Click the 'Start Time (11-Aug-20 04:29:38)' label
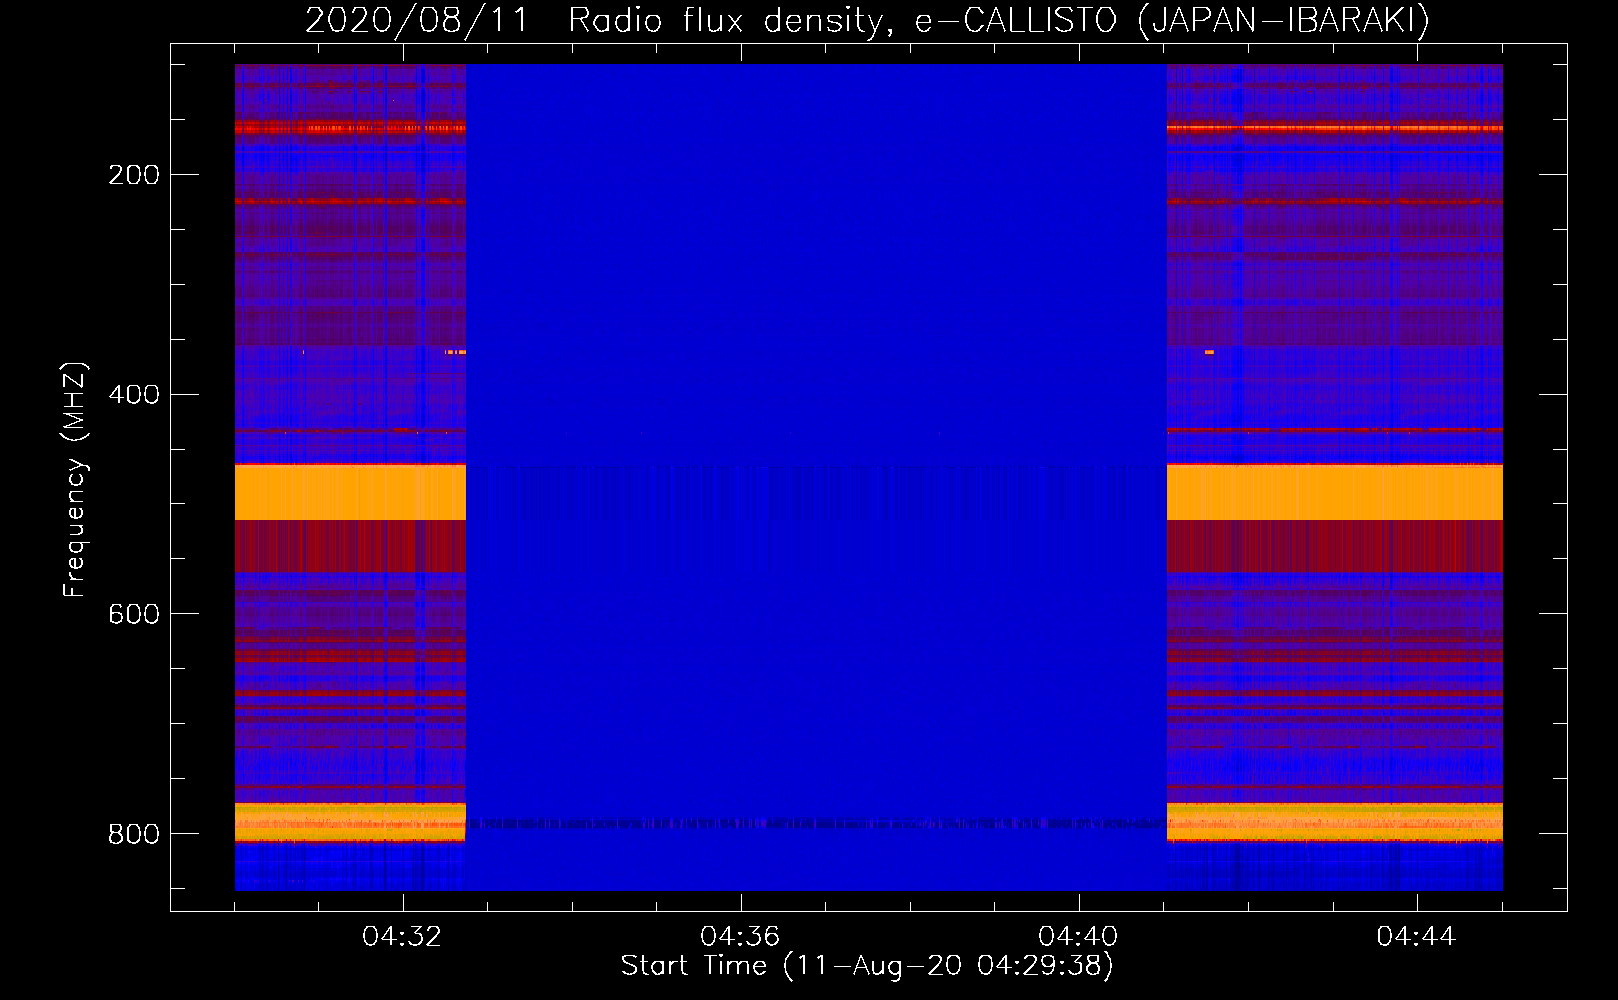 click(867, 966)
